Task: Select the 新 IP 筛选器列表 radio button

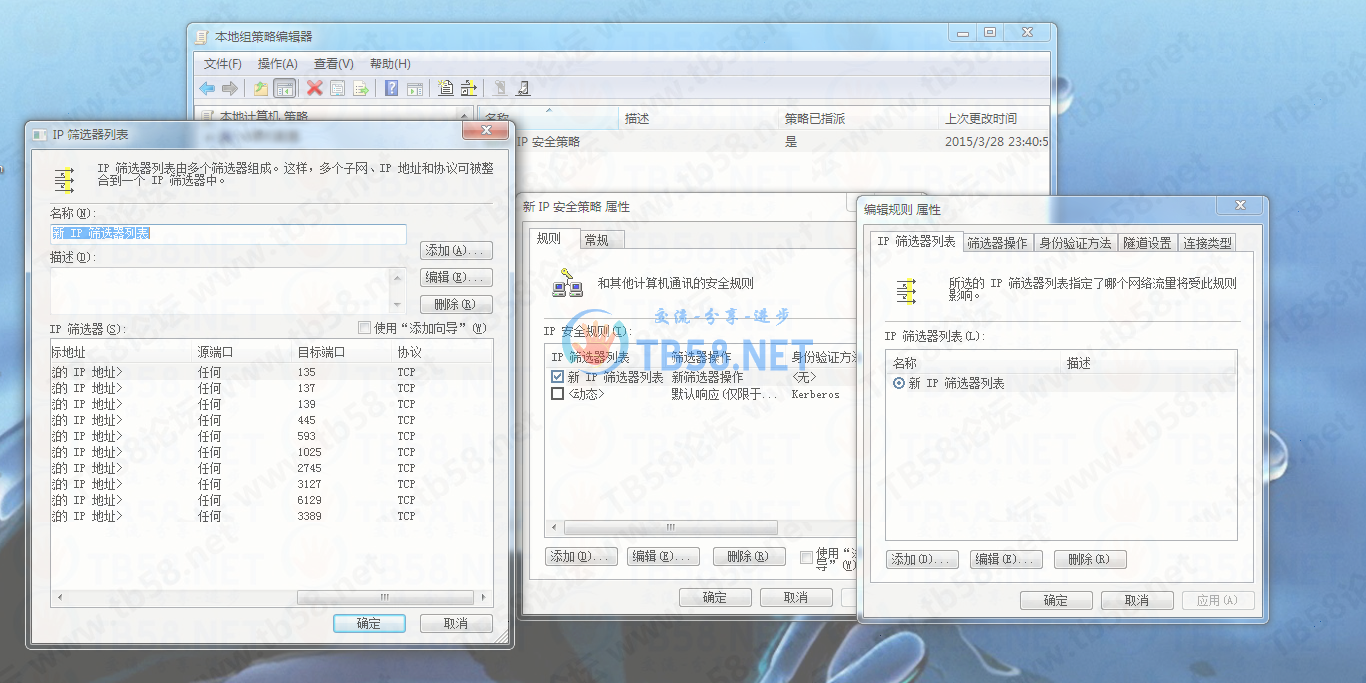Action: click(899, 383)
